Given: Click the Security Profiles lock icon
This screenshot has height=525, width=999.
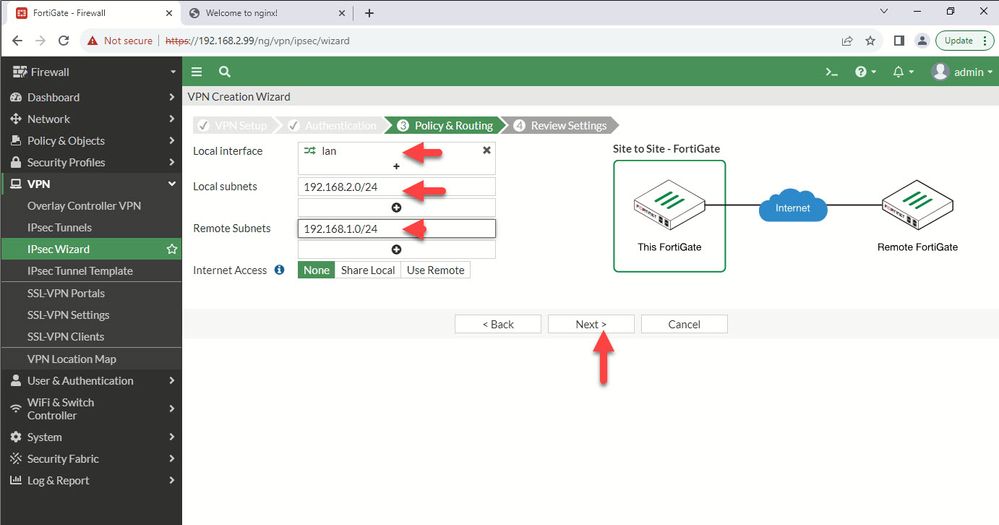Looking at the screenshot, I should click(x=16, y=162).
